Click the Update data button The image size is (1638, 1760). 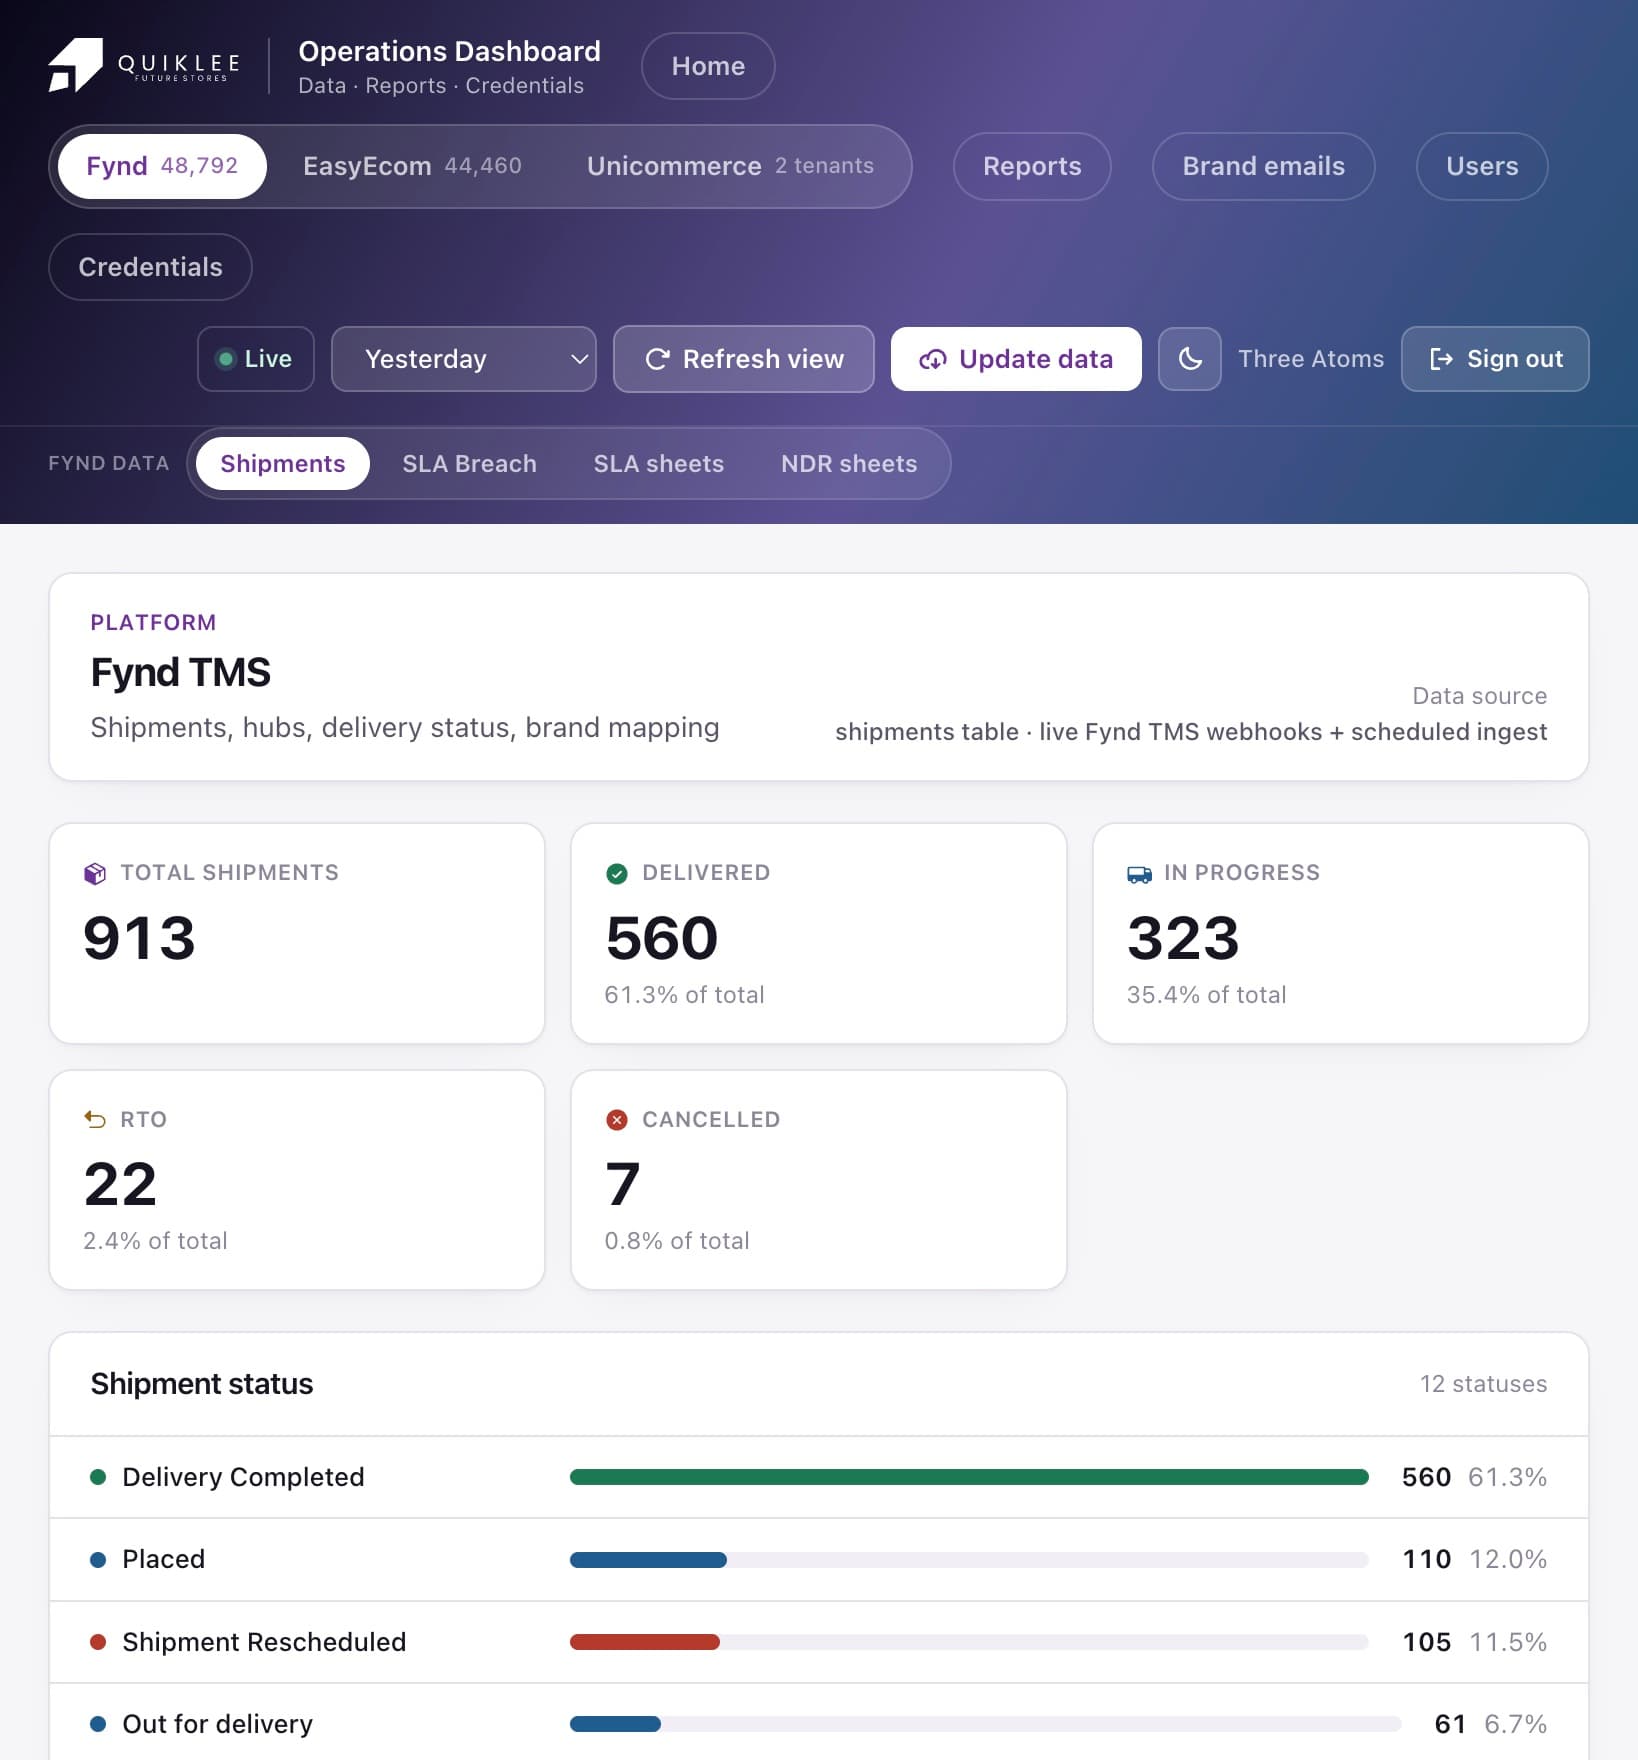(1016, 359)
